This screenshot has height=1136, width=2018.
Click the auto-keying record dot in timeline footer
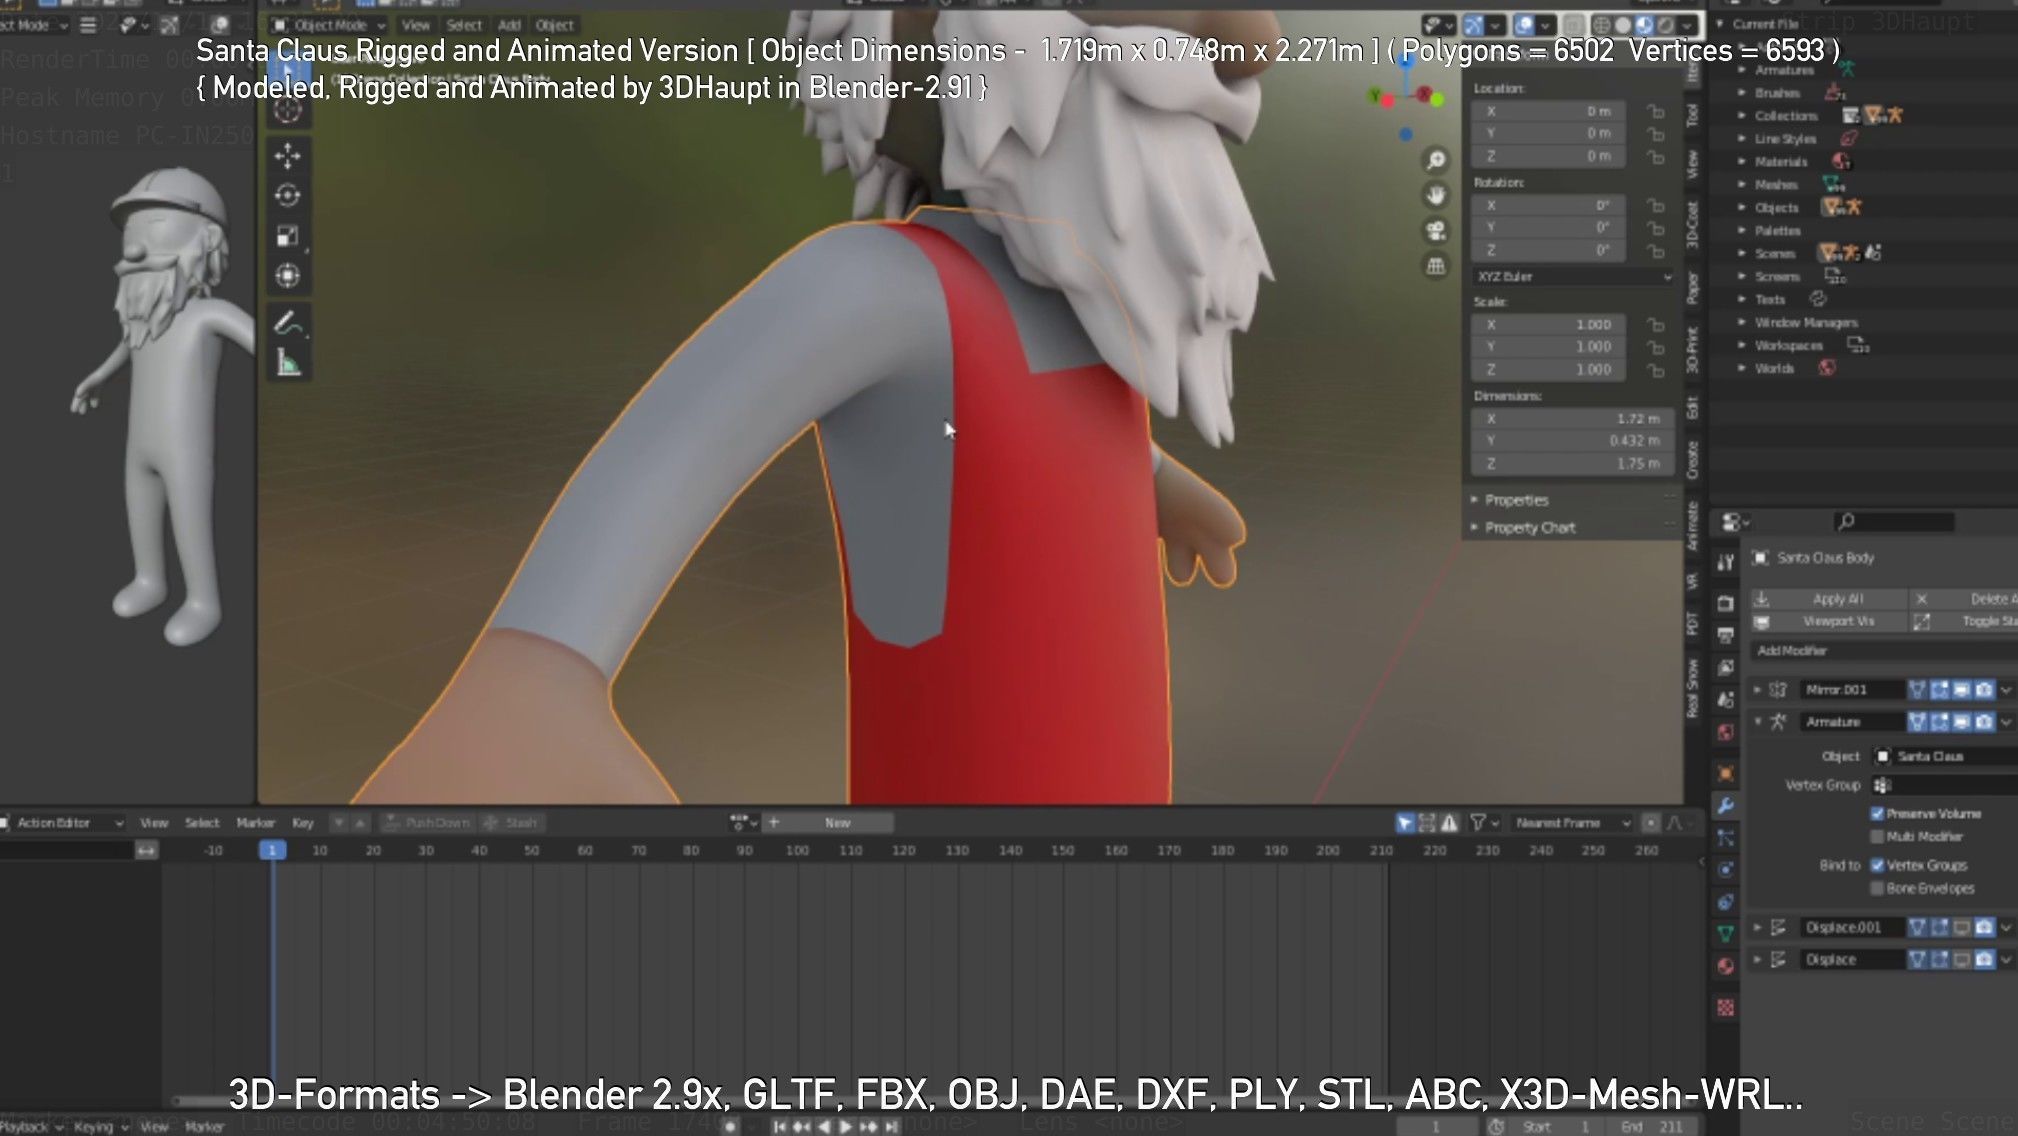731,1127
